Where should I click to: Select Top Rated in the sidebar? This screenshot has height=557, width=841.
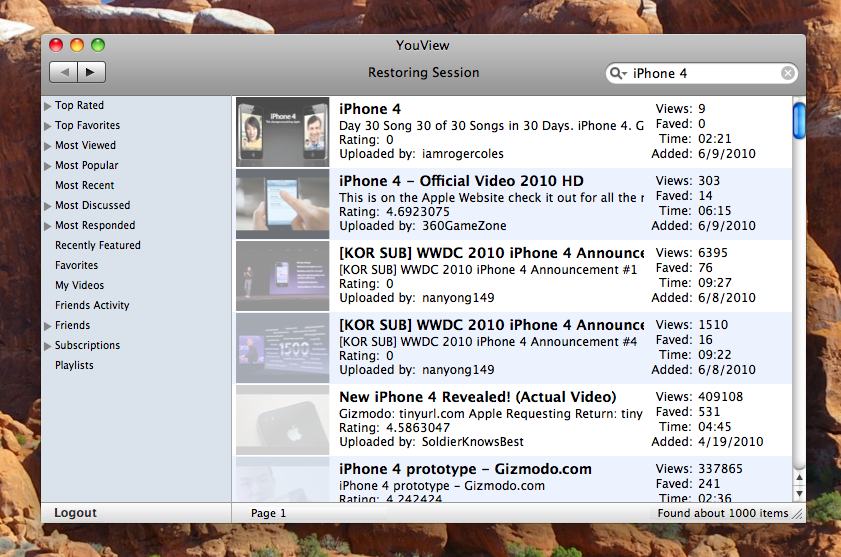pos(79,105)
